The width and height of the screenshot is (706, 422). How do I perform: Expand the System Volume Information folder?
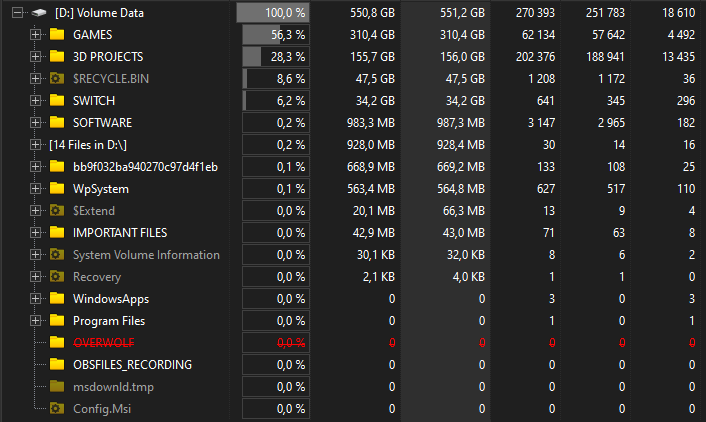35,255
